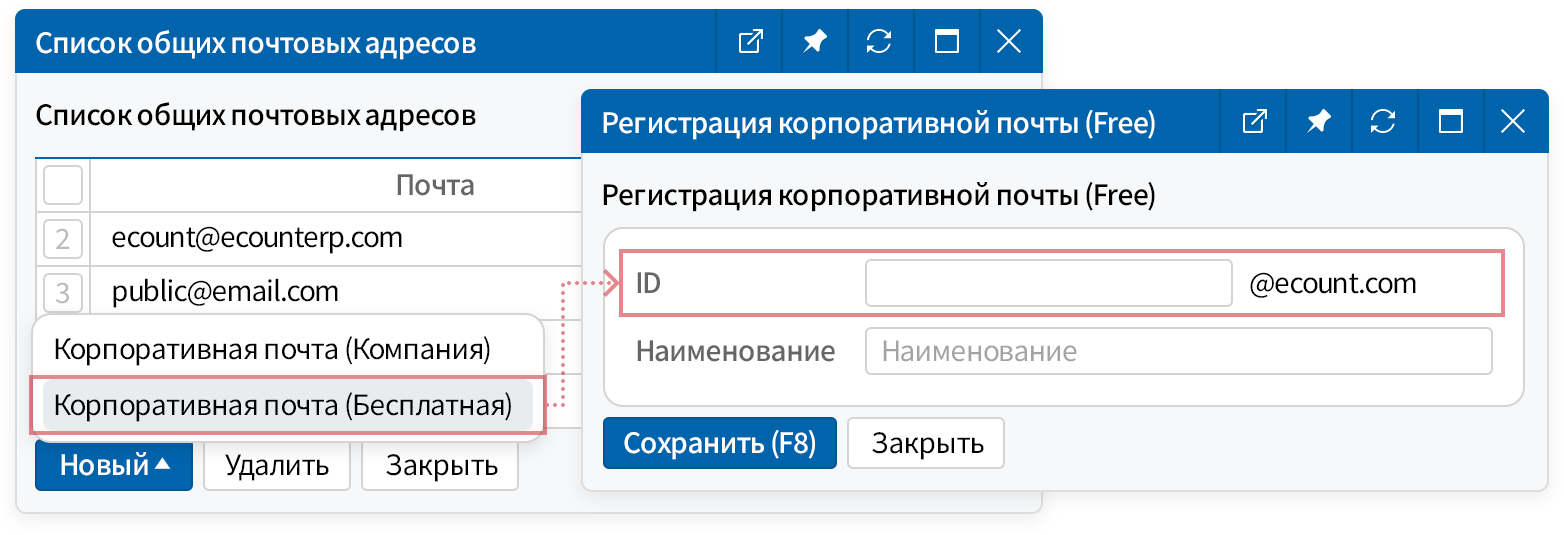Select public@email.com mail entry
Image resolution: width=1564 pixels, height=535 pixels.
point(225,291)
